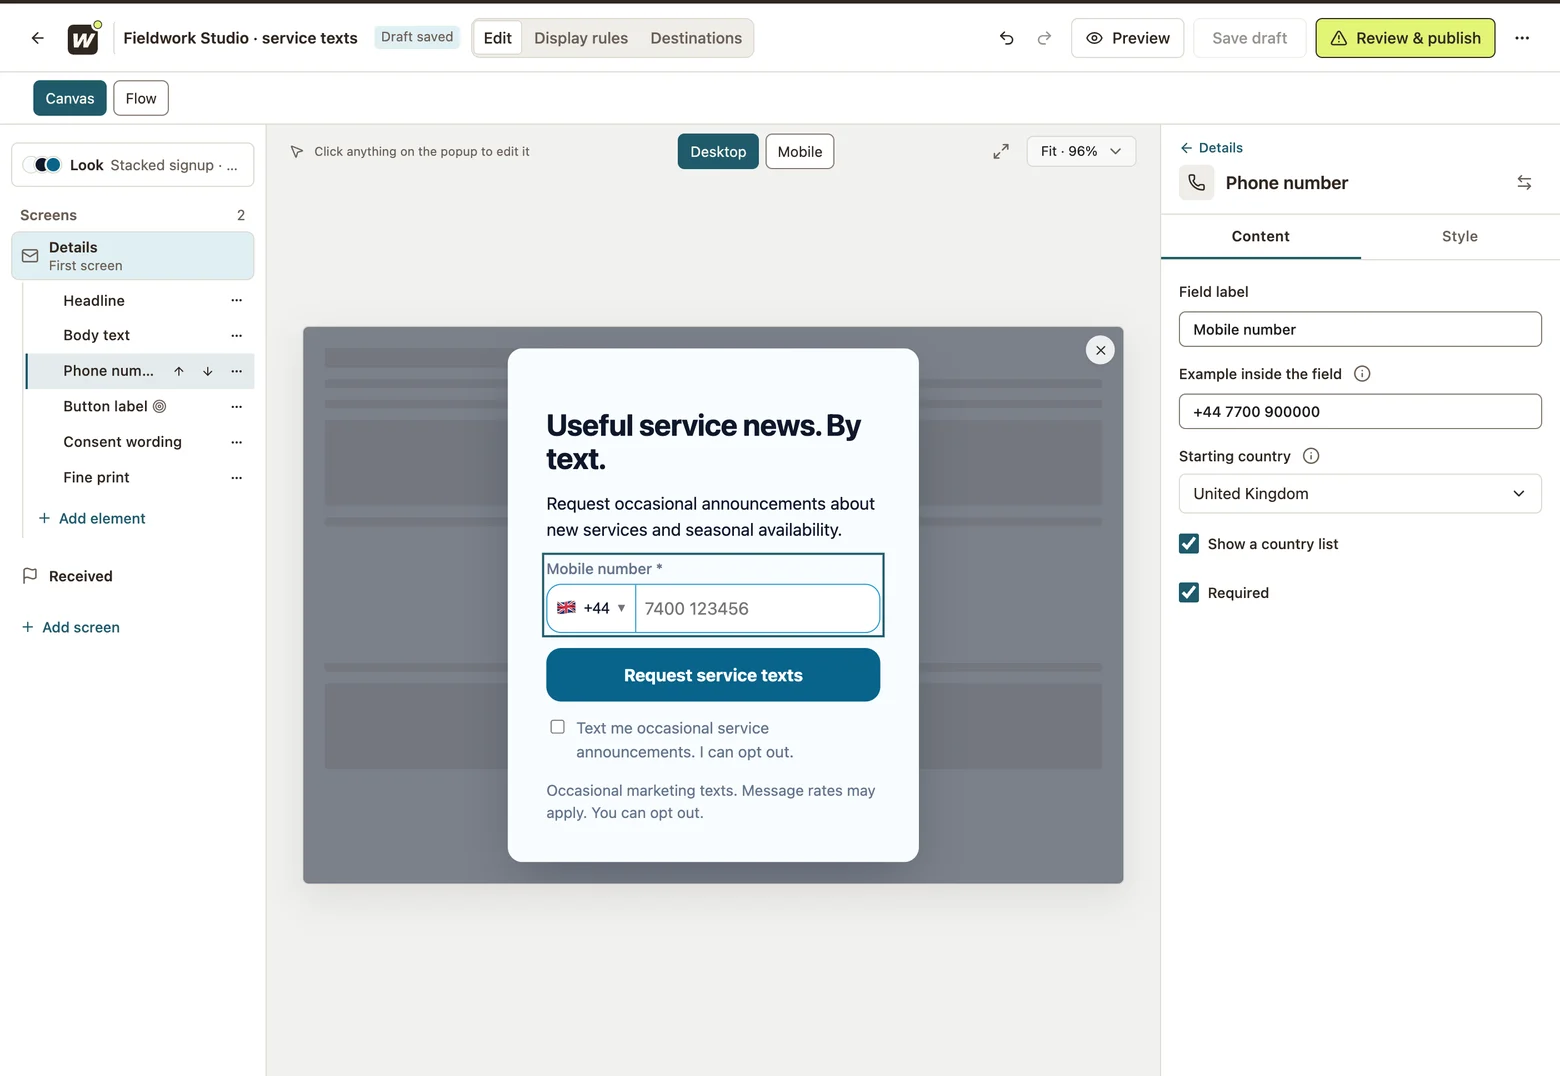Undo the last change
This screenshot has width=1560, height=1076.
[x=1007, y=38]
